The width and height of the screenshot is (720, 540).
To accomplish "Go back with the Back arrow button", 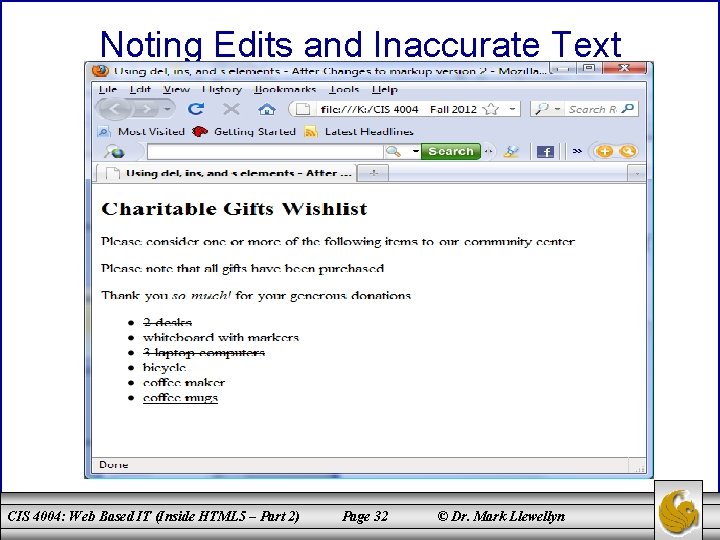I will (114, 109).
